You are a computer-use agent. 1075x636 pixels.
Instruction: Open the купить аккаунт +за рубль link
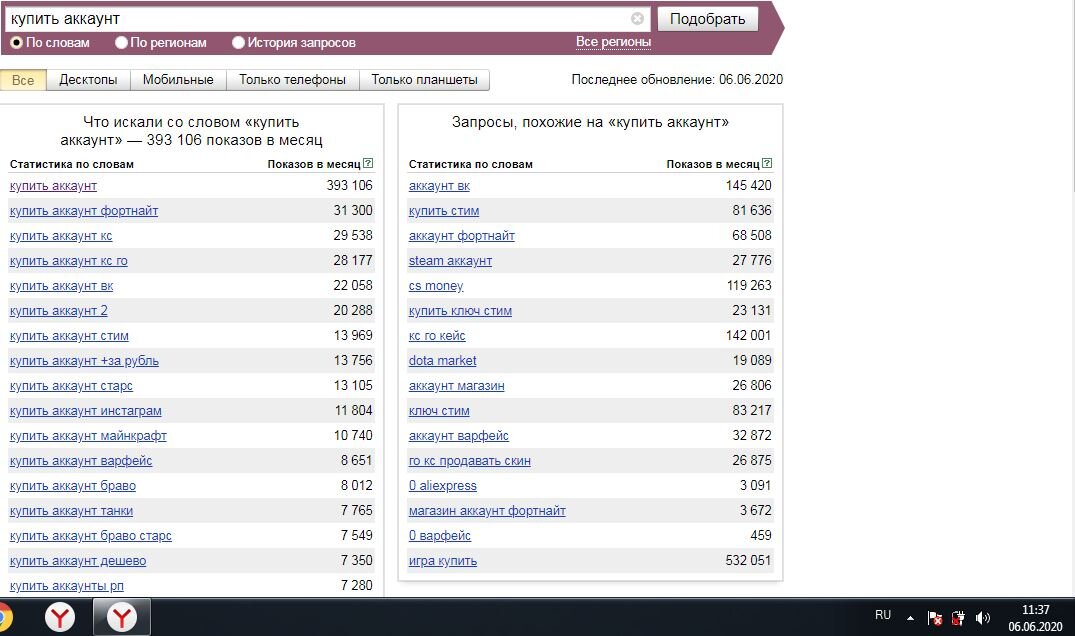click(84, 360)
